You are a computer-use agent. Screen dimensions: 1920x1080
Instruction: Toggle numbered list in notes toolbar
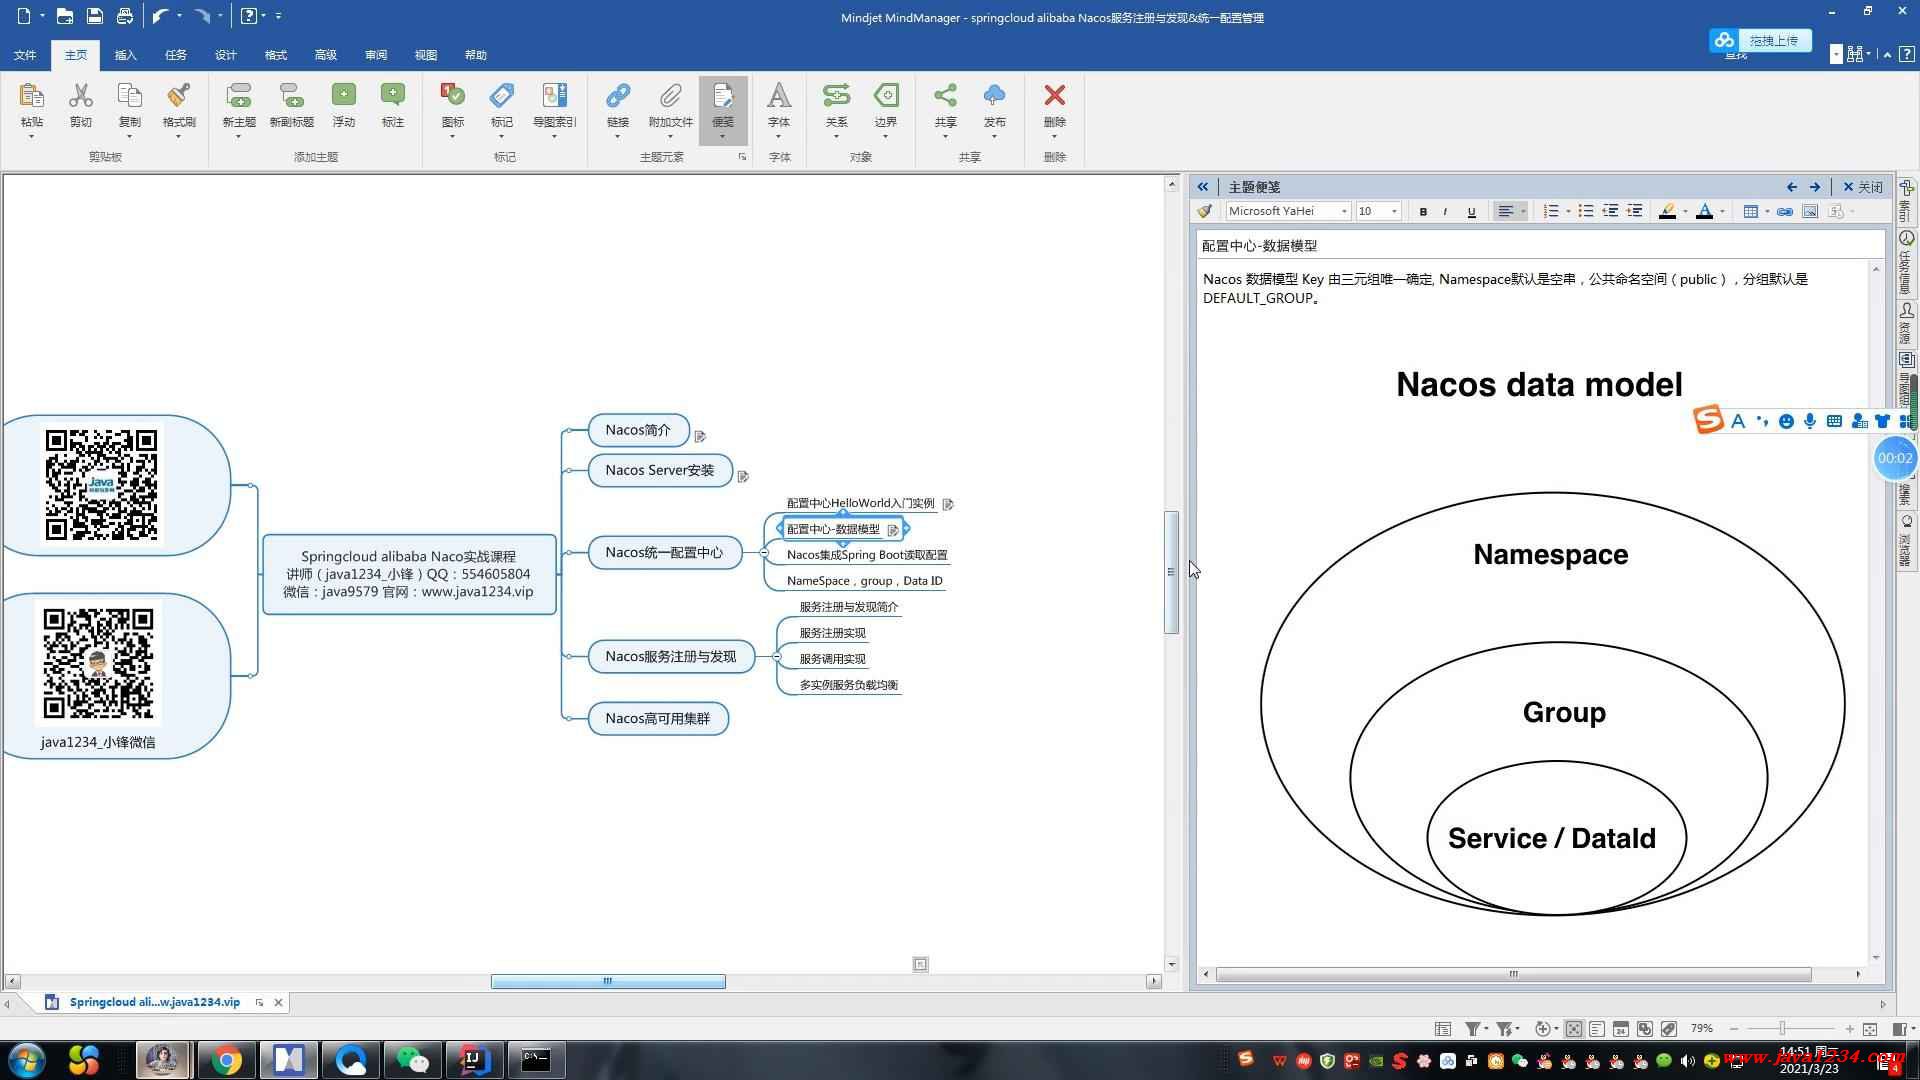pos(1551,211)
